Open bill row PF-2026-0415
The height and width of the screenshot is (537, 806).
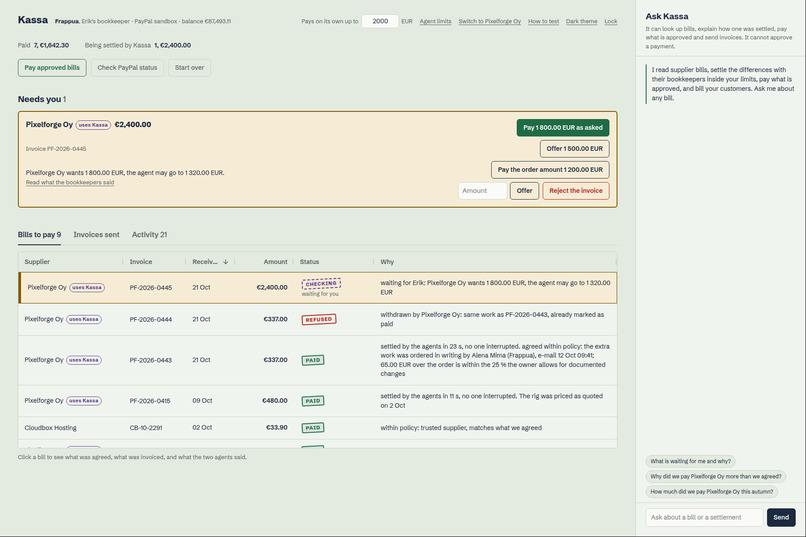318,401
